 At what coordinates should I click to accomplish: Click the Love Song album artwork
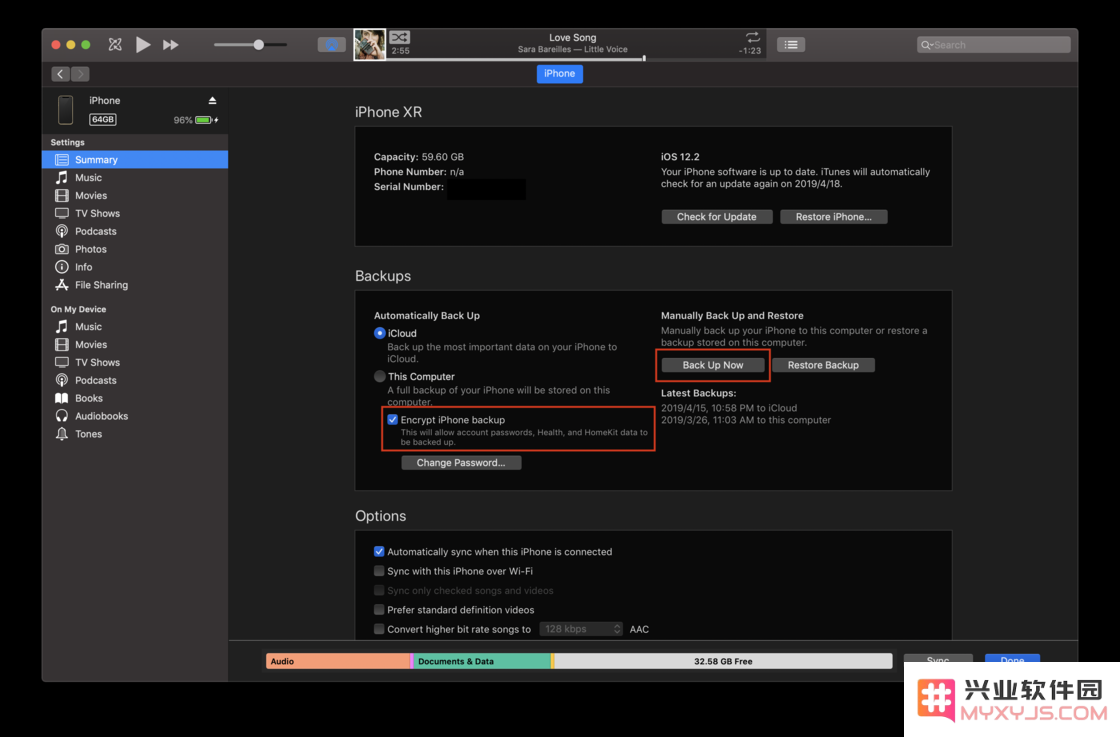pyautogui.click(x=369, y=44)
